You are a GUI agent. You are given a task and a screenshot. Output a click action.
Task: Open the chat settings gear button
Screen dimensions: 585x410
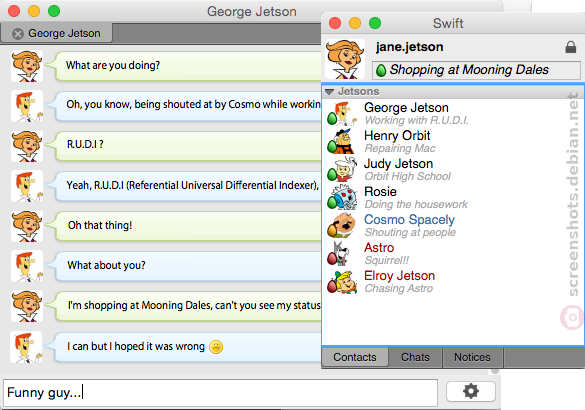point(471,391)
